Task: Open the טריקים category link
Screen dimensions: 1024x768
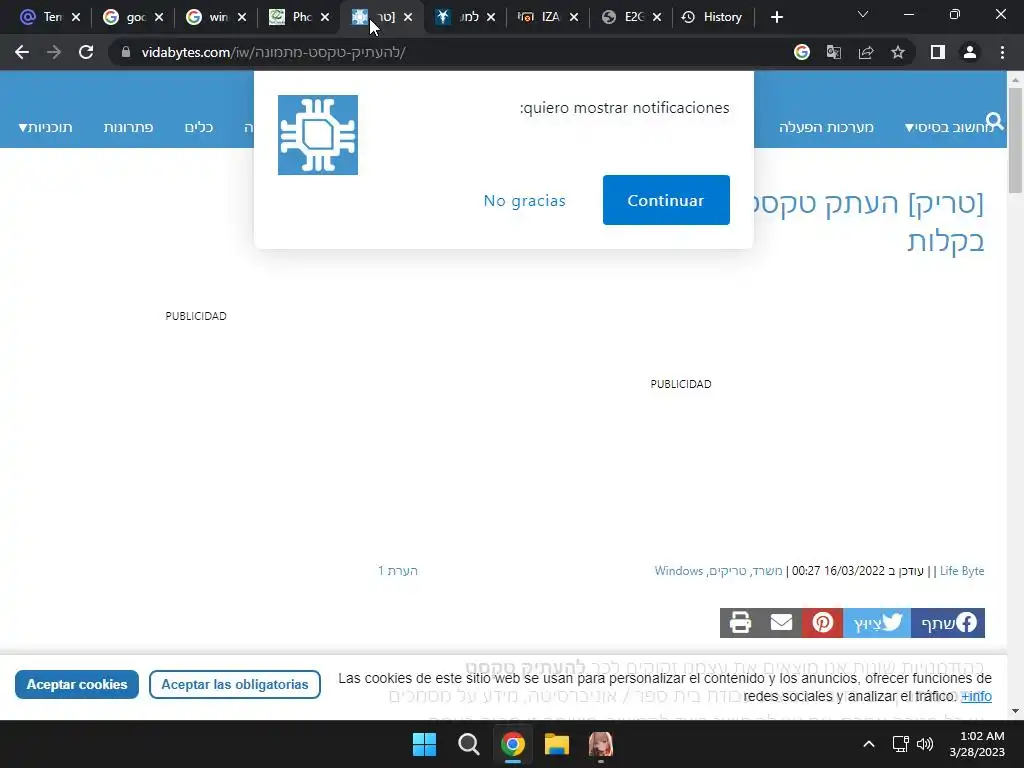Action: click(728, 571)
